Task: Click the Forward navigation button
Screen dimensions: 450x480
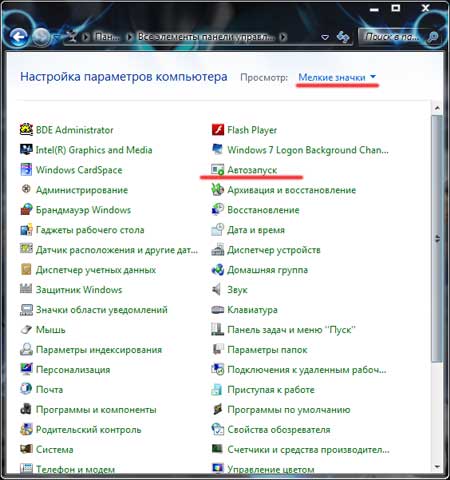Action: point(41,37)
